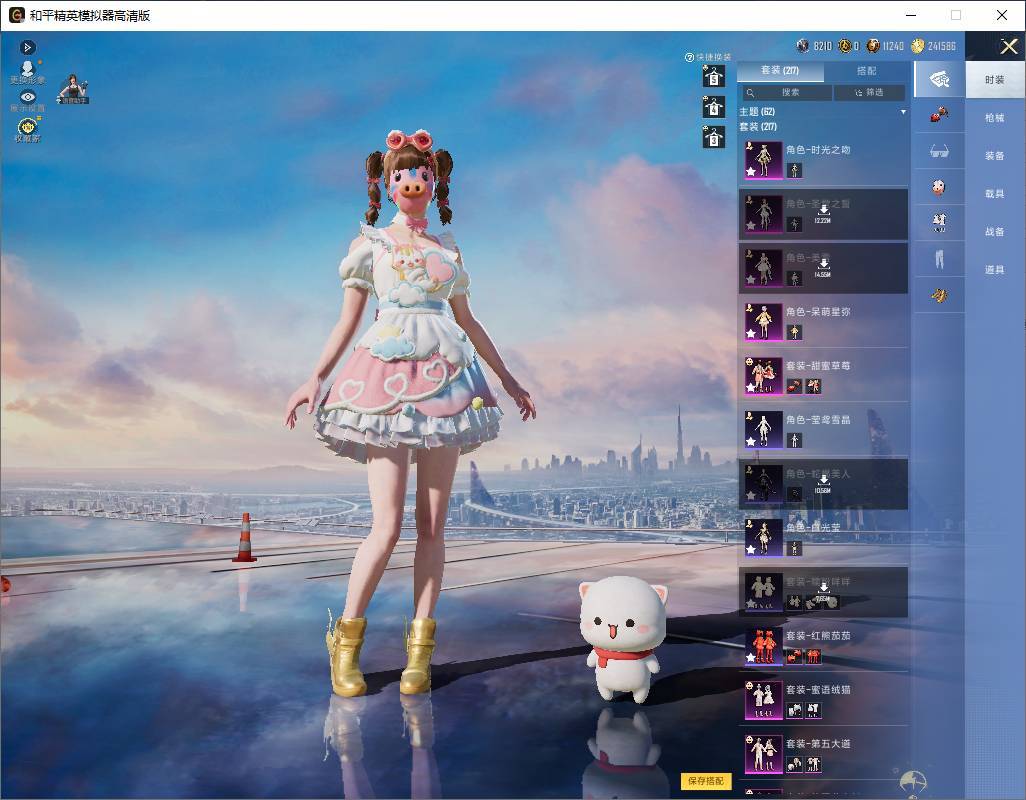1026x800 pixels.
Task: Select the 套装-红熊茄茄 outfit row
Action: 823,646
